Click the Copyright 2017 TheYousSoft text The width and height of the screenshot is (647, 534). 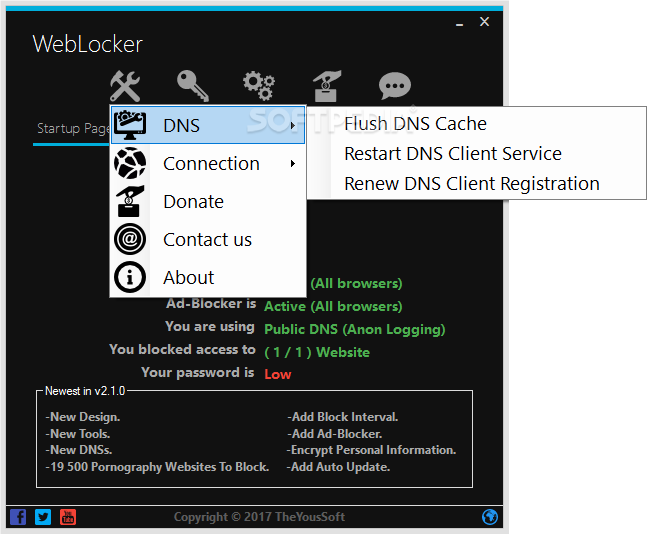pos(259,517)
